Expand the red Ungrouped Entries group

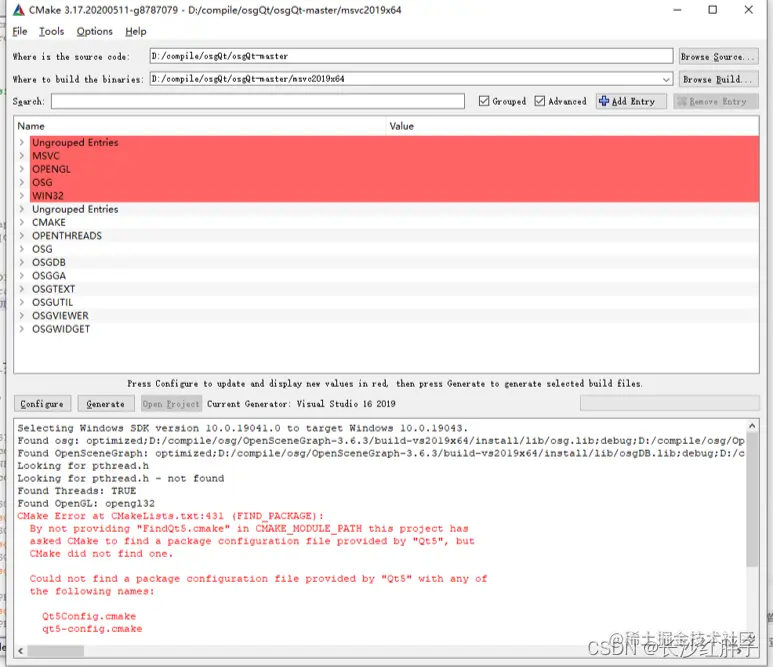22,142
